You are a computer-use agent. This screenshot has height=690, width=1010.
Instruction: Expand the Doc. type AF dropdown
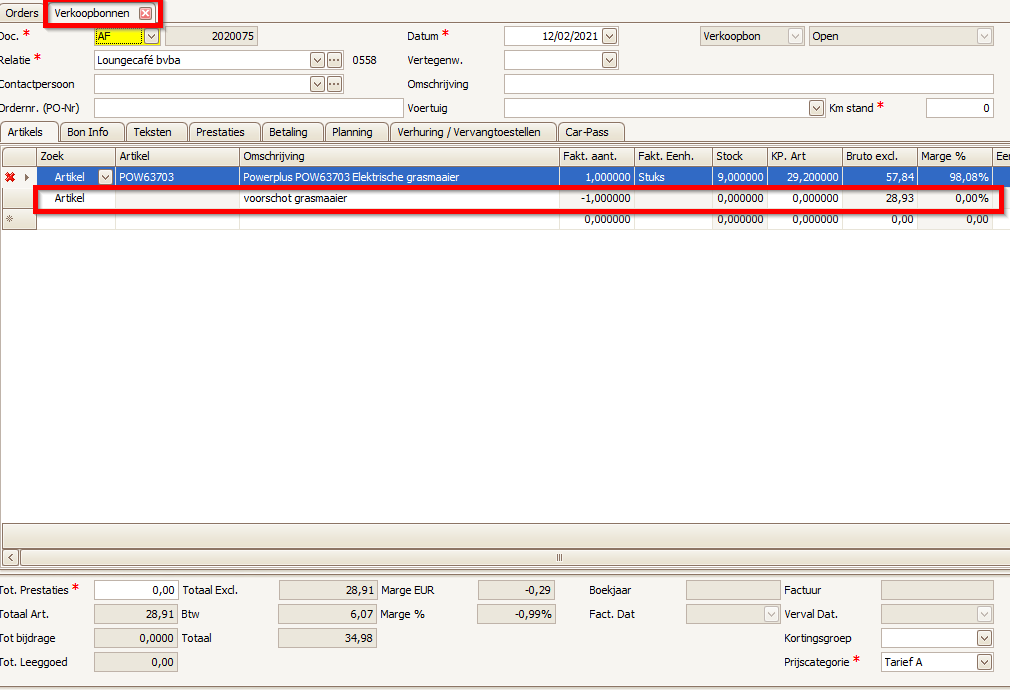click(151, 37)
